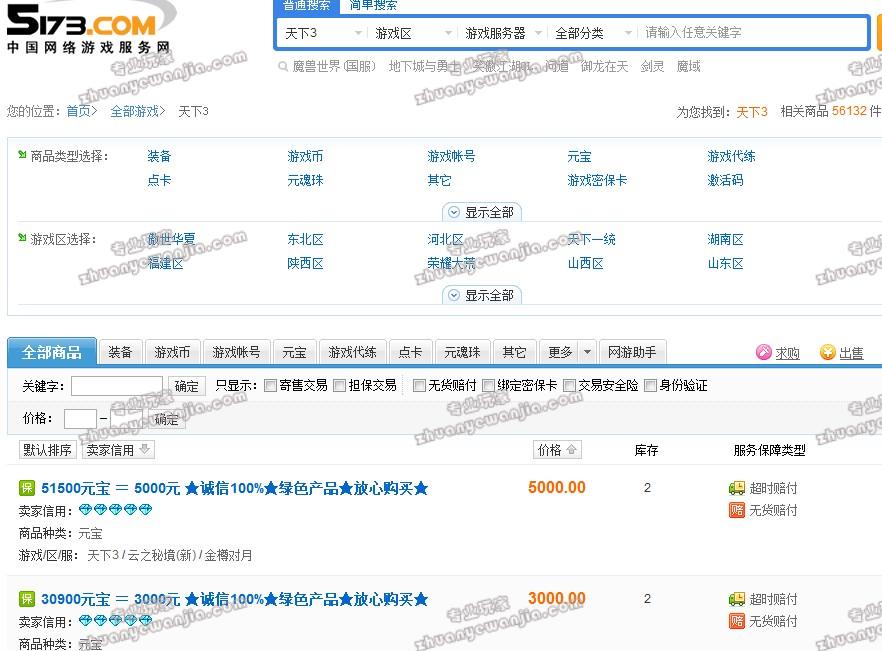This screenshot has width=882, height=651.
Task: Select the 元魂珠 tab
Action: pyautogui.click(x=462, y=352)
